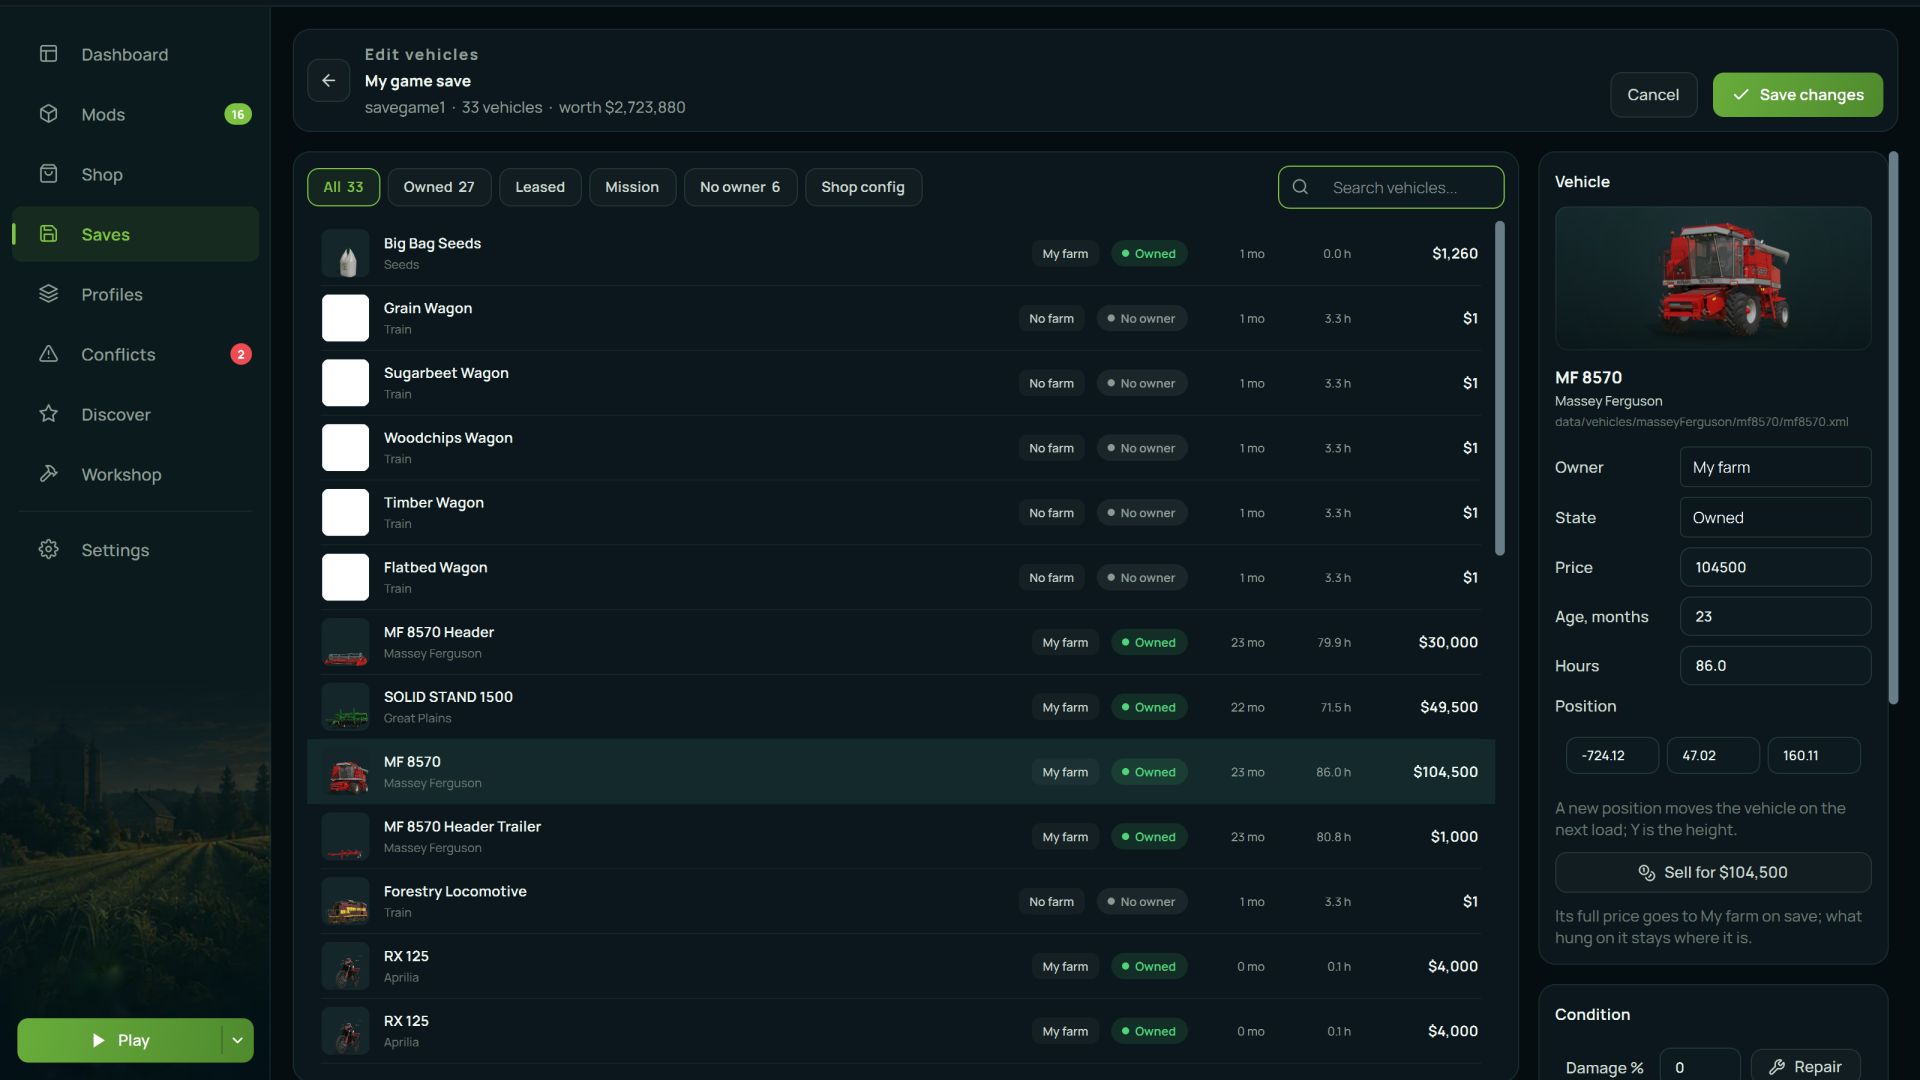This screenshot has width=1920, height=1080.
Task: Open Dashboard from sidebar icon
Action: pyautogui.click(x=48, y=54)
